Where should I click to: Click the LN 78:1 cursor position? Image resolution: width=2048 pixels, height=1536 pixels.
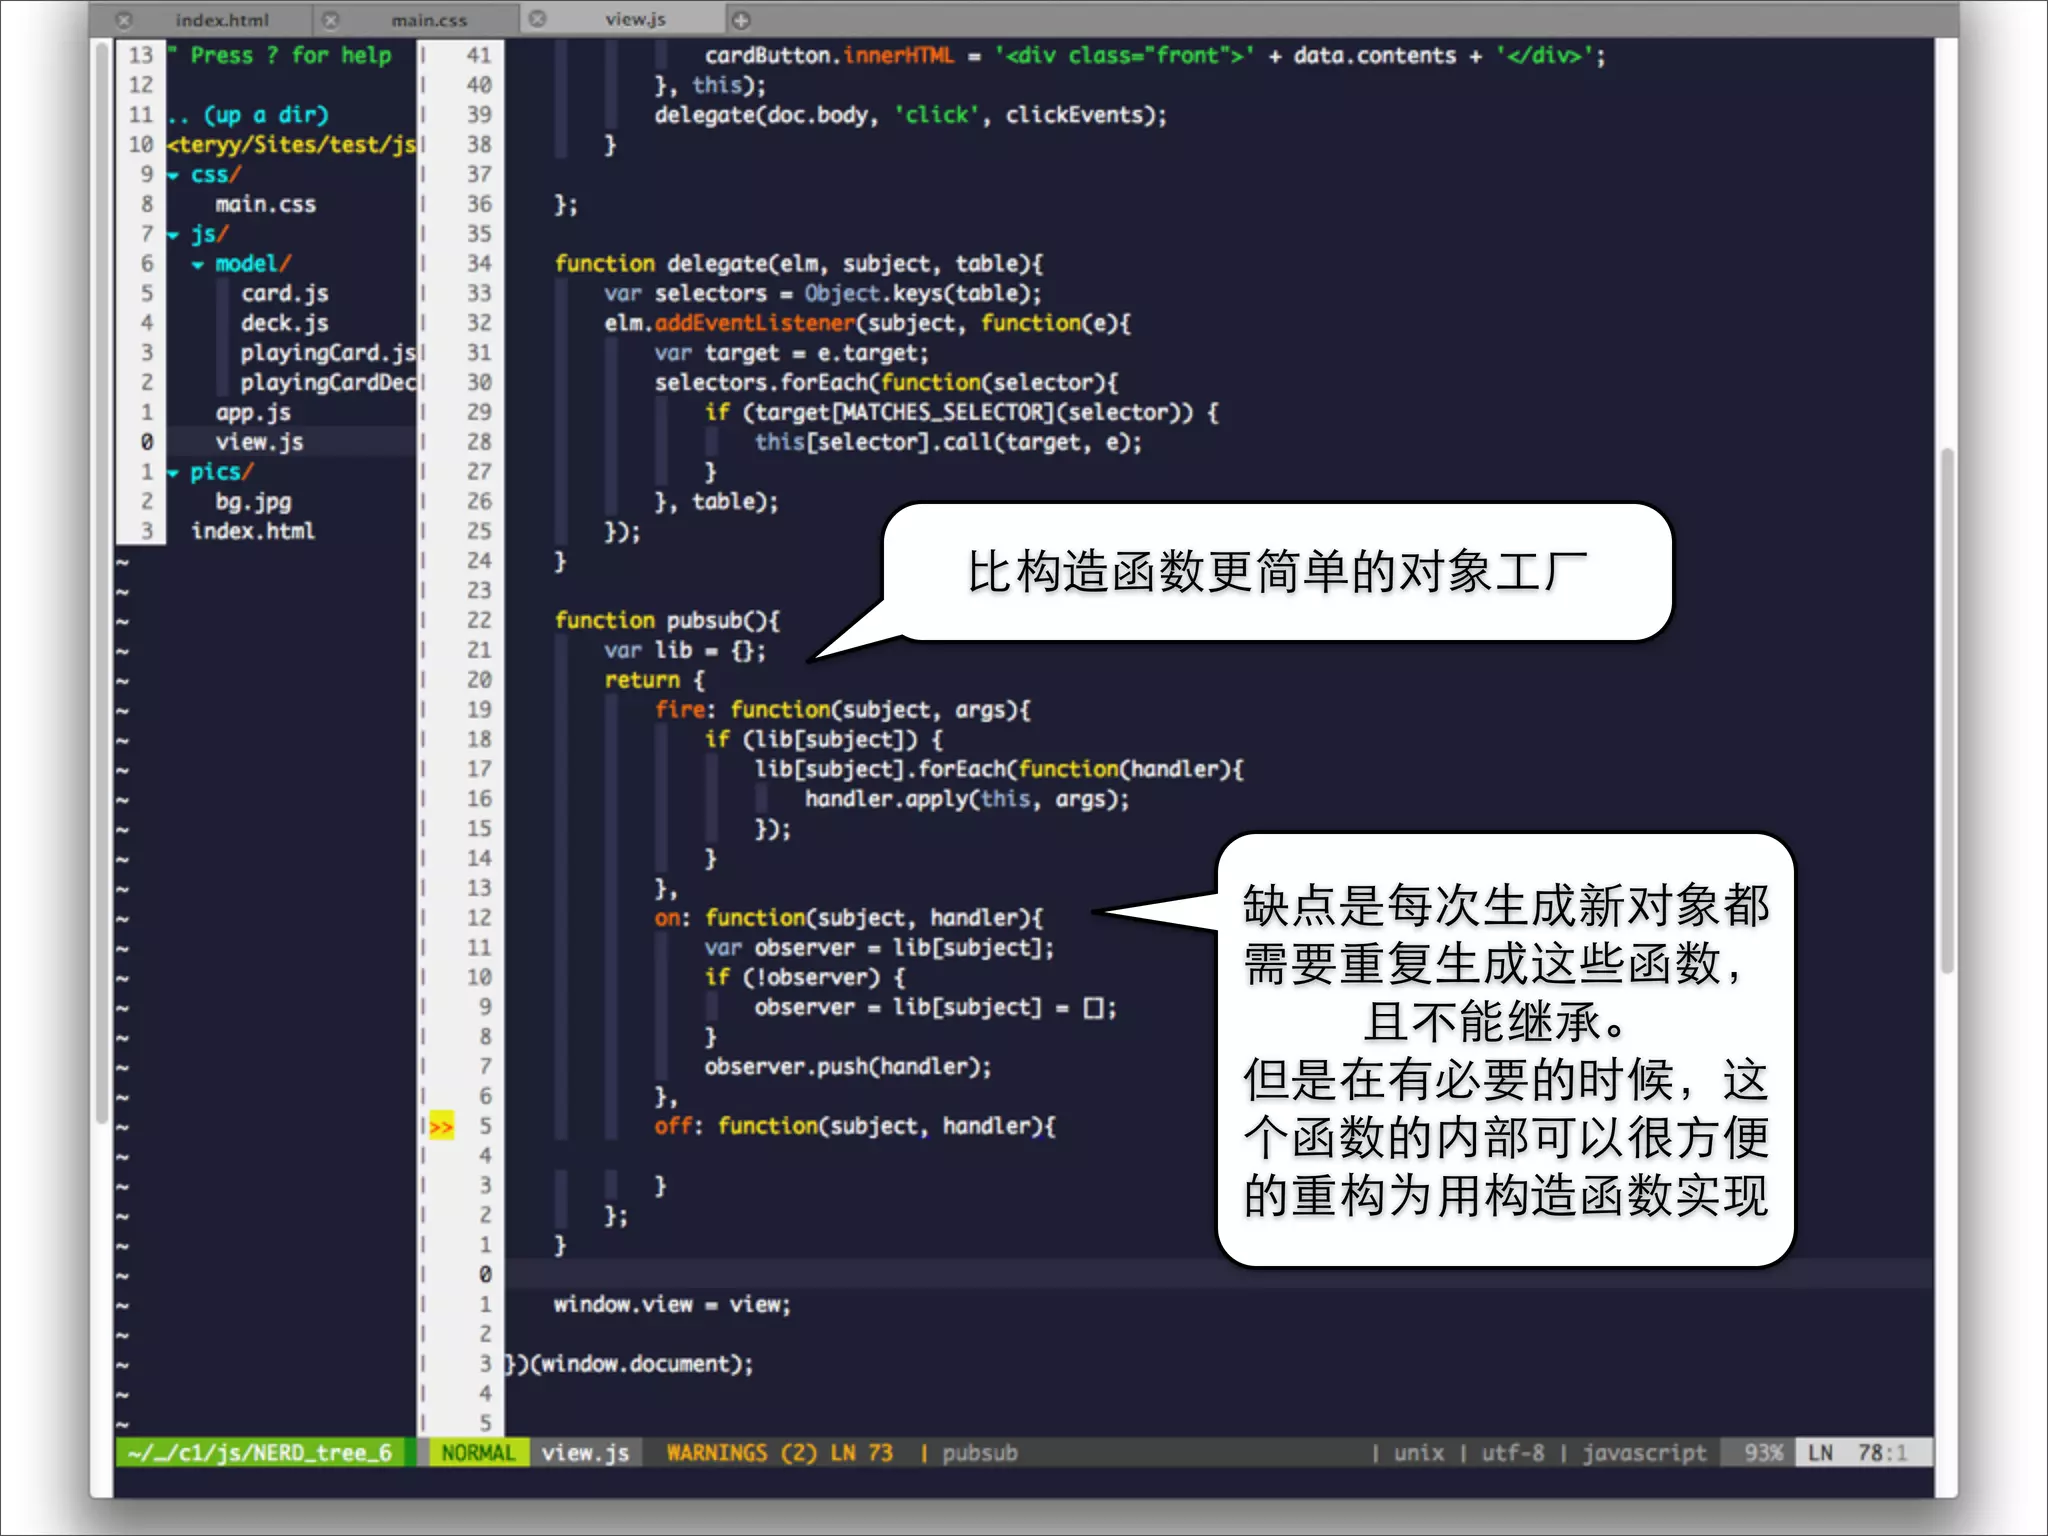[x=1859, y=1453]
